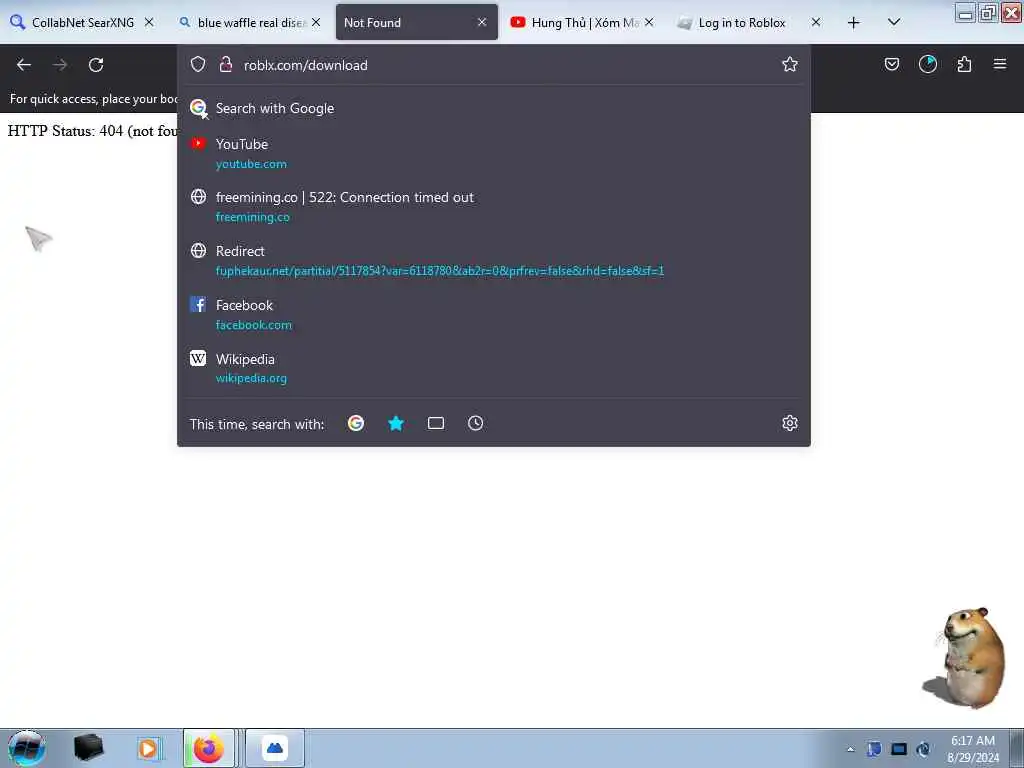Open the circular profile toolbar icon
The width and height of the screenshot is (1024, 768).
point(927,64)
